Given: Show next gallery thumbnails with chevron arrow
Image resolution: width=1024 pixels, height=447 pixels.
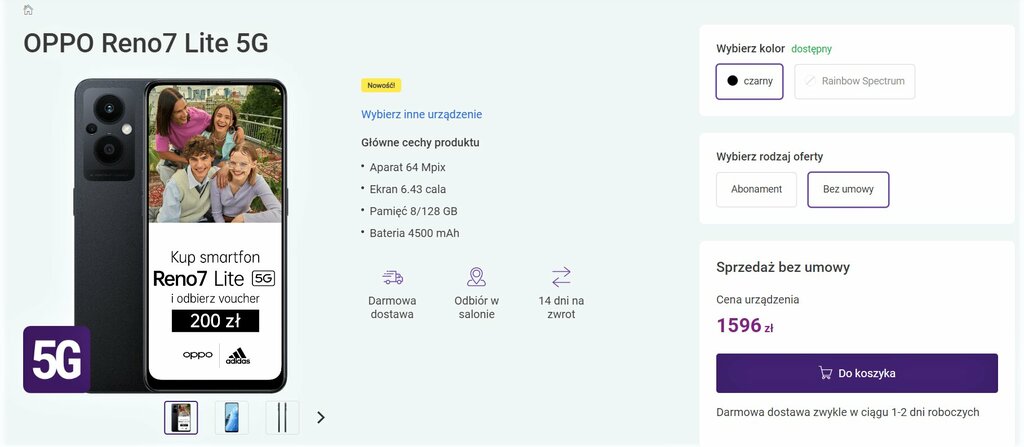Looking at the screenshot, I should 321,417.
